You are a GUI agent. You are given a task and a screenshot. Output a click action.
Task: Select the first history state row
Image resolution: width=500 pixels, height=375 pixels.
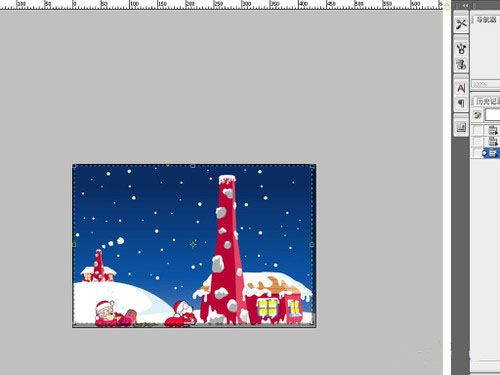pos(493,130)
